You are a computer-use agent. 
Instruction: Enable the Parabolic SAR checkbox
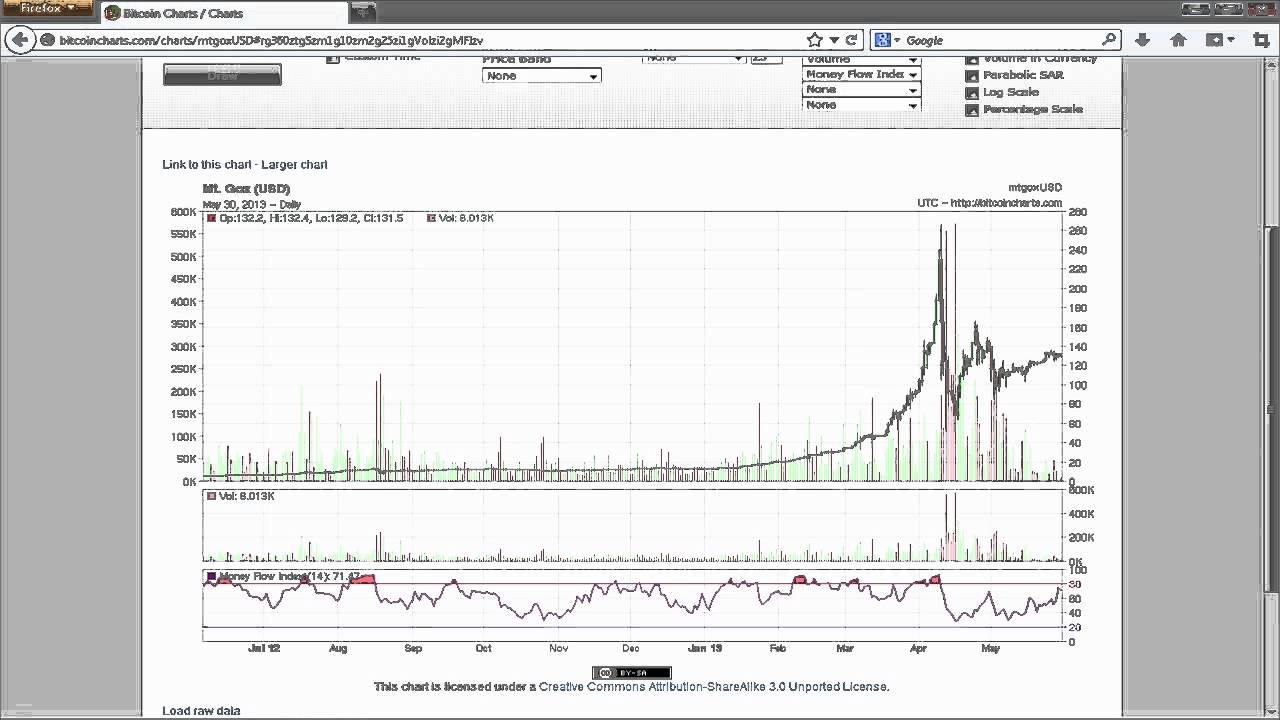(971, 75)
